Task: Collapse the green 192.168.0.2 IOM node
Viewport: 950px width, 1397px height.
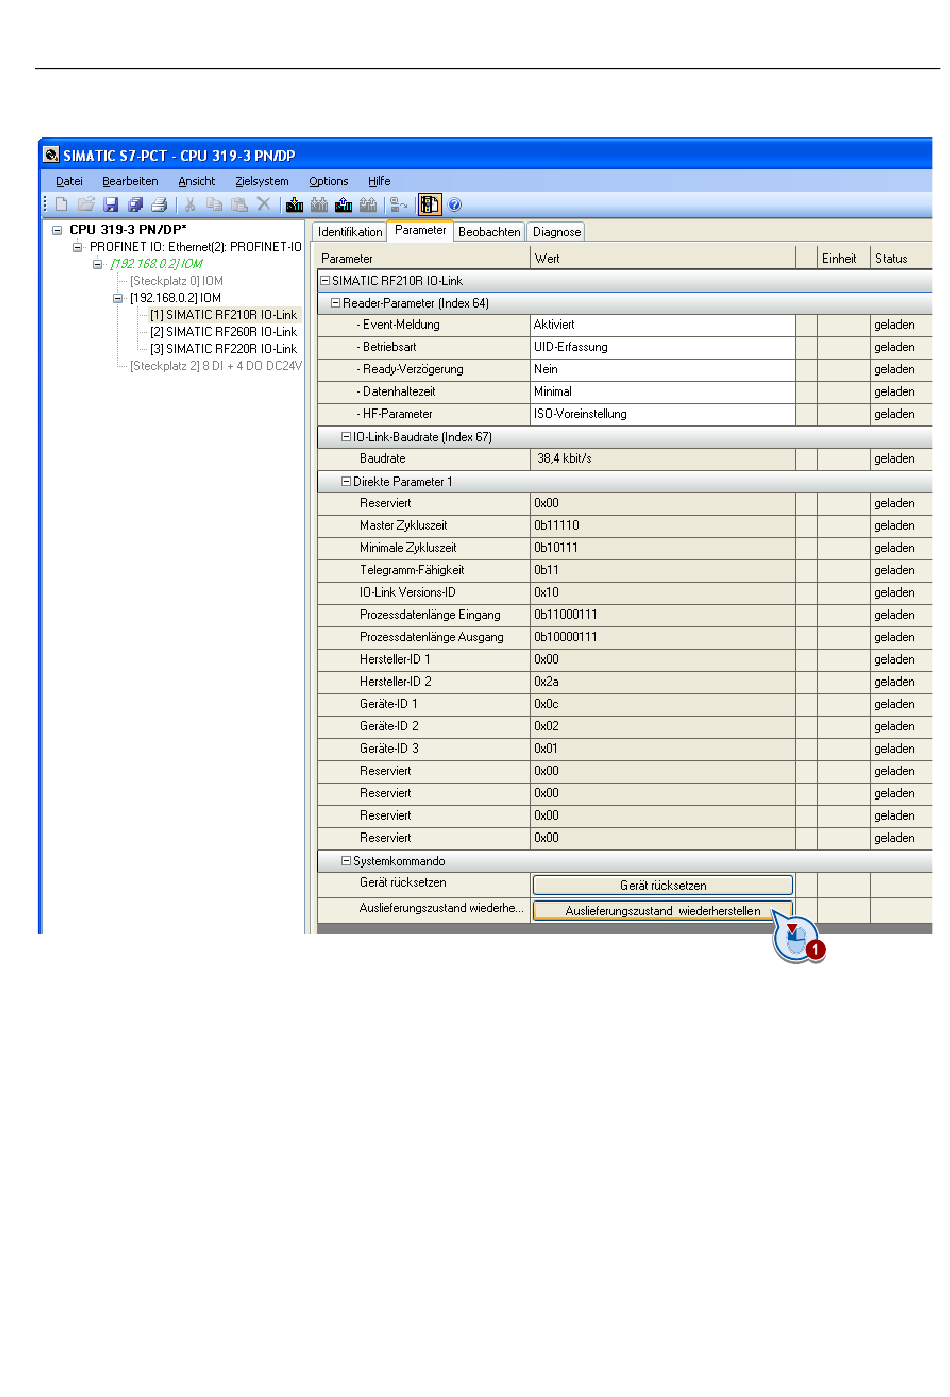Action: [97, 264]
